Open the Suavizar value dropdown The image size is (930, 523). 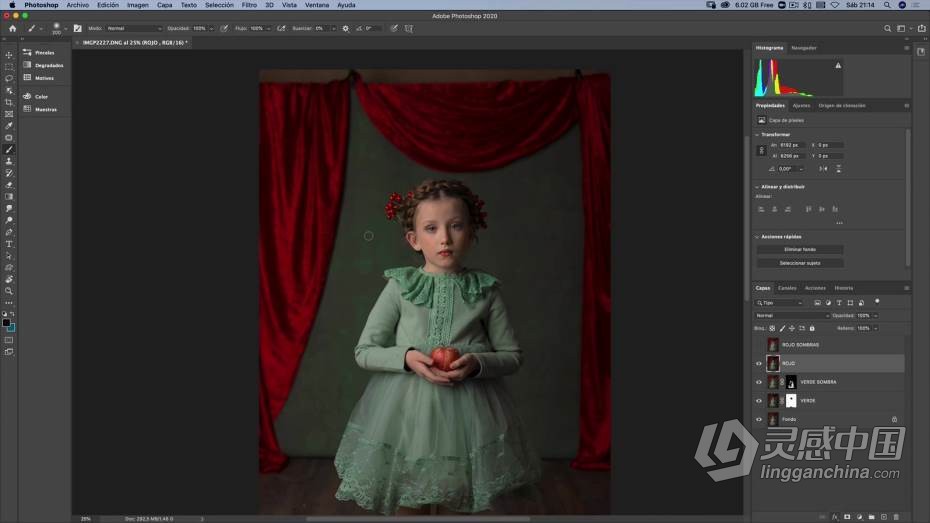coord(333,28)
